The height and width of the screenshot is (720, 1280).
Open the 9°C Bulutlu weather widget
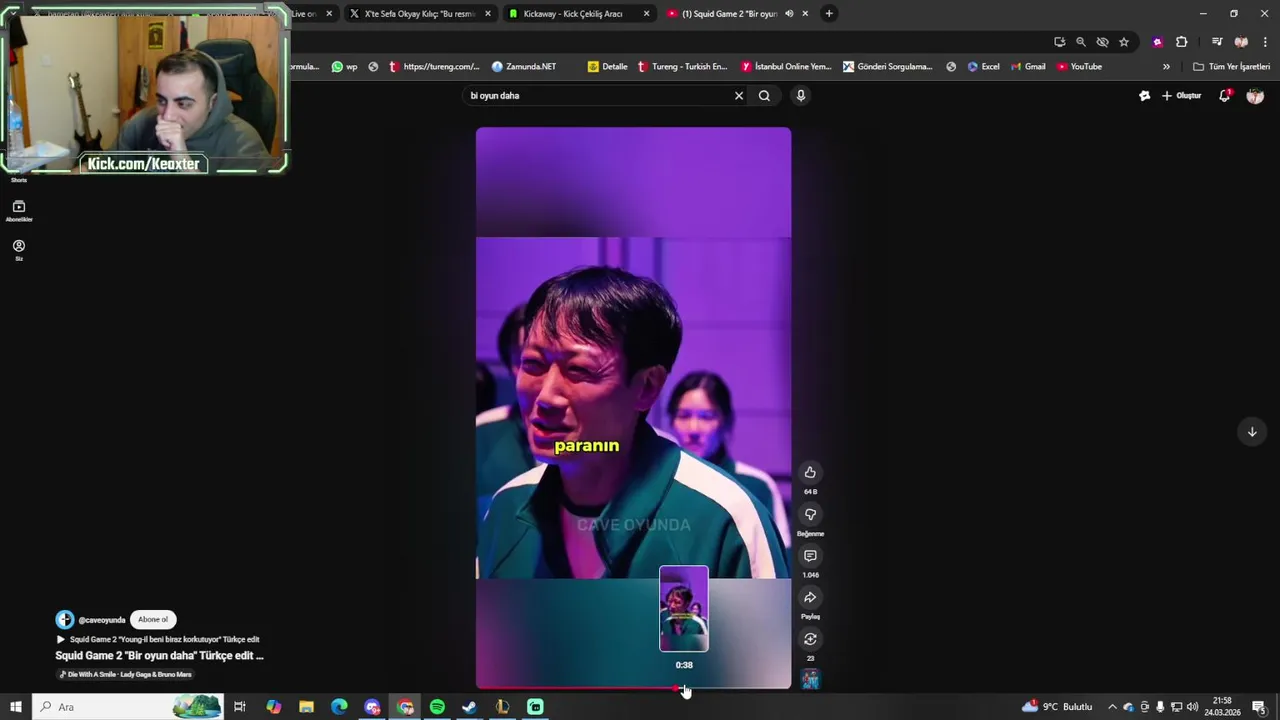[1058, 707]
